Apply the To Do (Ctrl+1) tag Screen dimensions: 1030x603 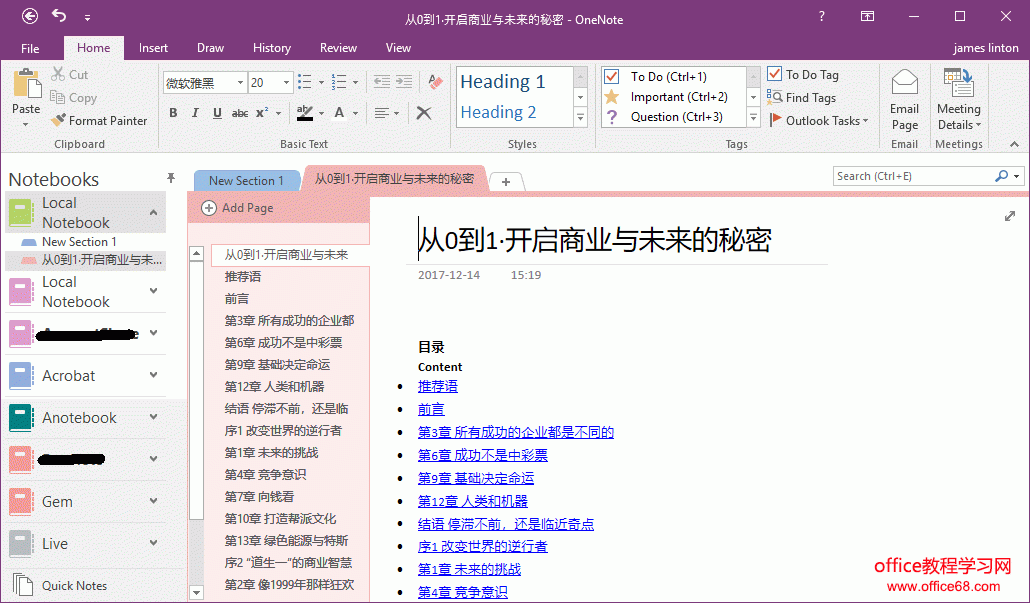pos(668,77)
